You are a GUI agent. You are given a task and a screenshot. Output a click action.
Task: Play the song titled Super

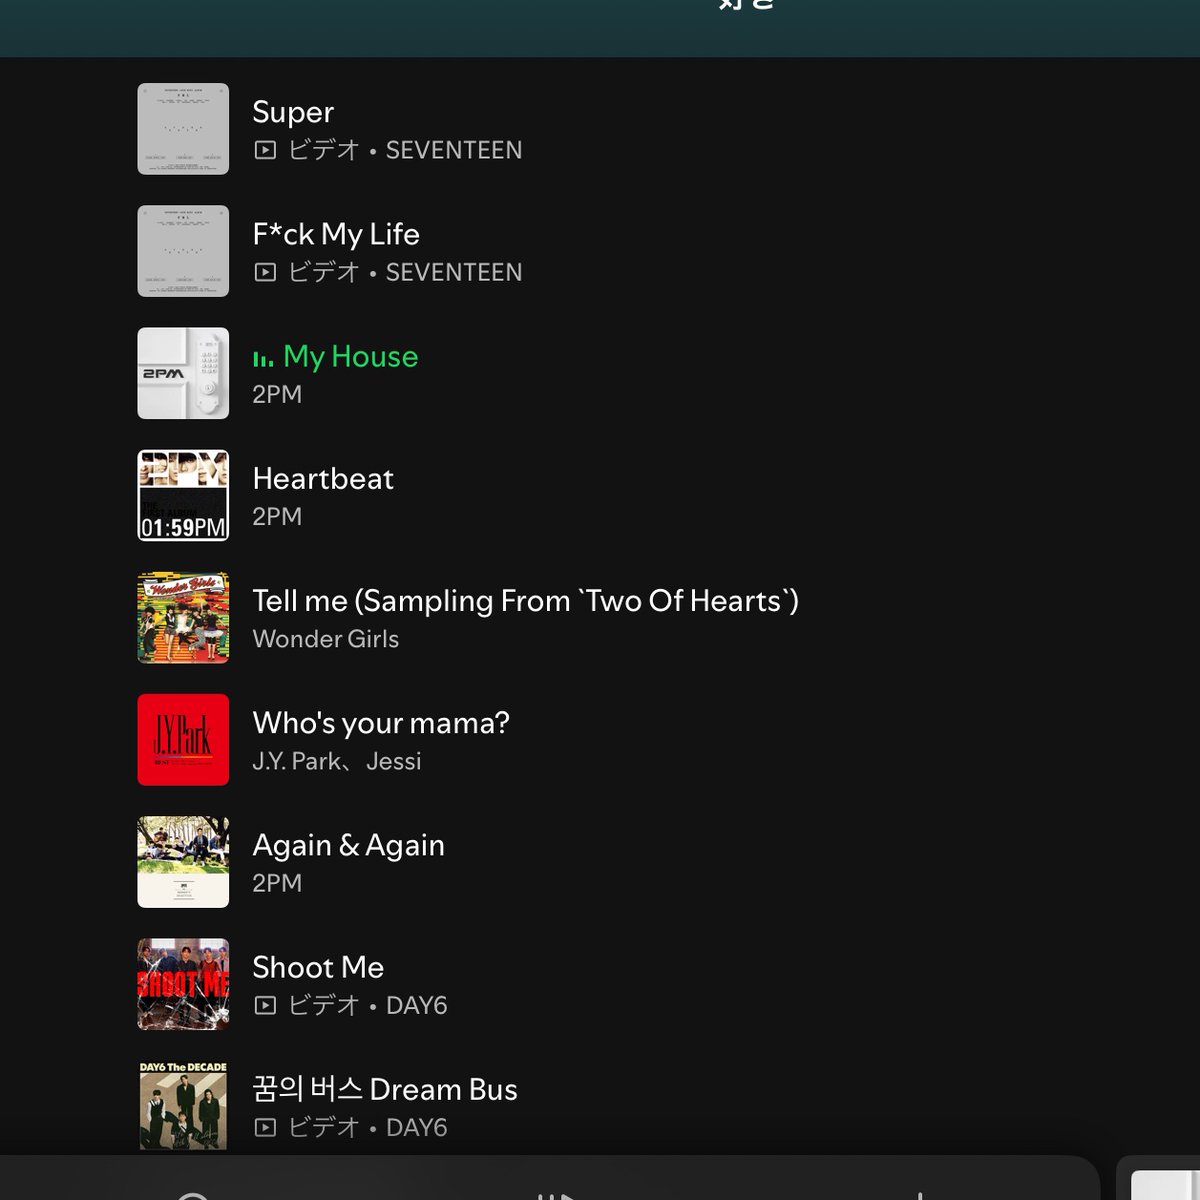[x=293, y=112]
